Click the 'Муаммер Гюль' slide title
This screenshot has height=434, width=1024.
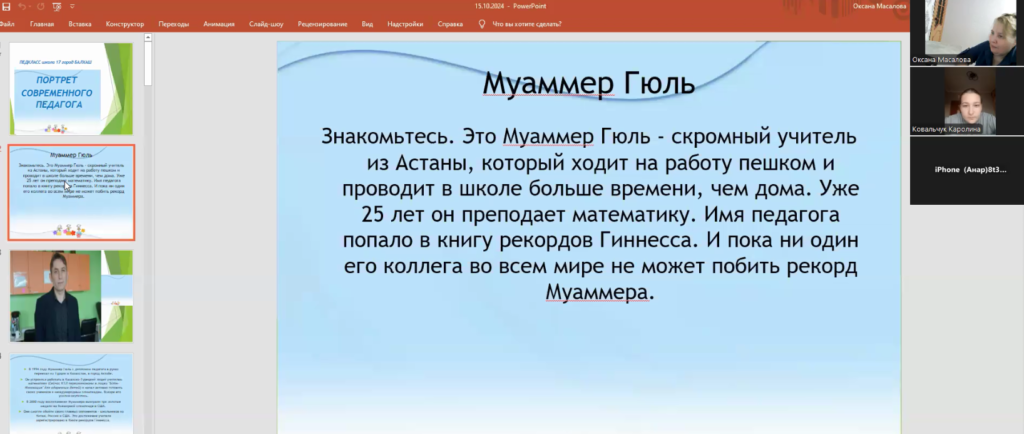[588, 84]
